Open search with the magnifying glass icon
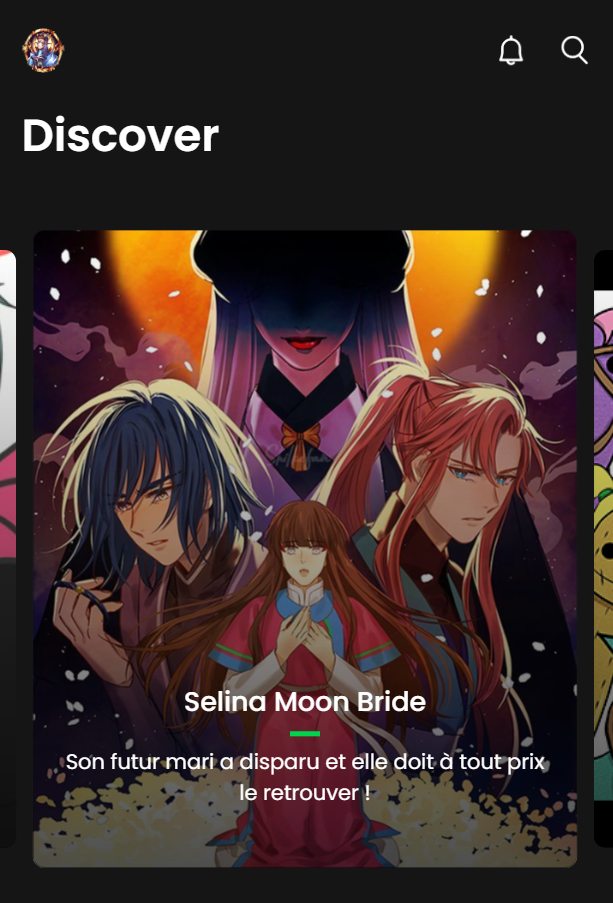The width and height of the screenshot is (613, 903). click(574, 50)
